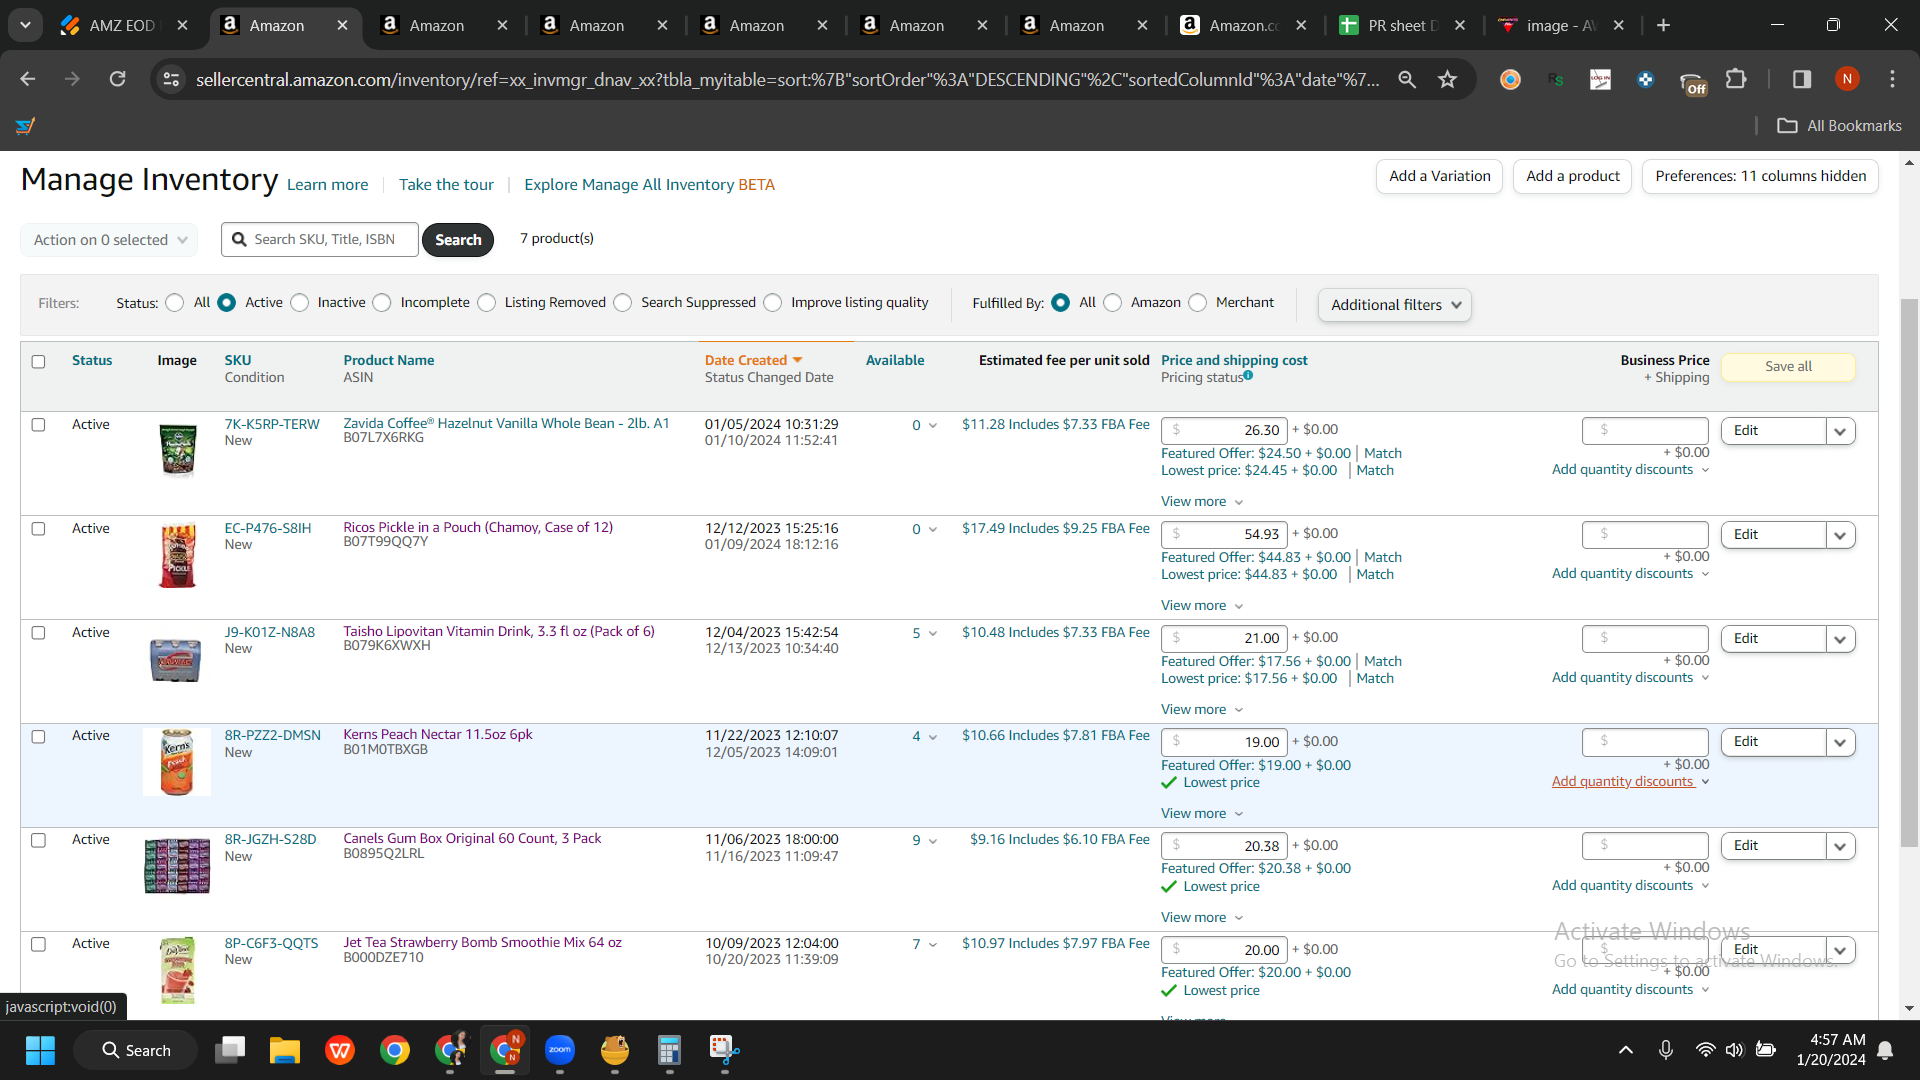The height and width of the screenshot is (1080, 1920).
Task: Click the Add a product button
Action: coord(1572,176)
